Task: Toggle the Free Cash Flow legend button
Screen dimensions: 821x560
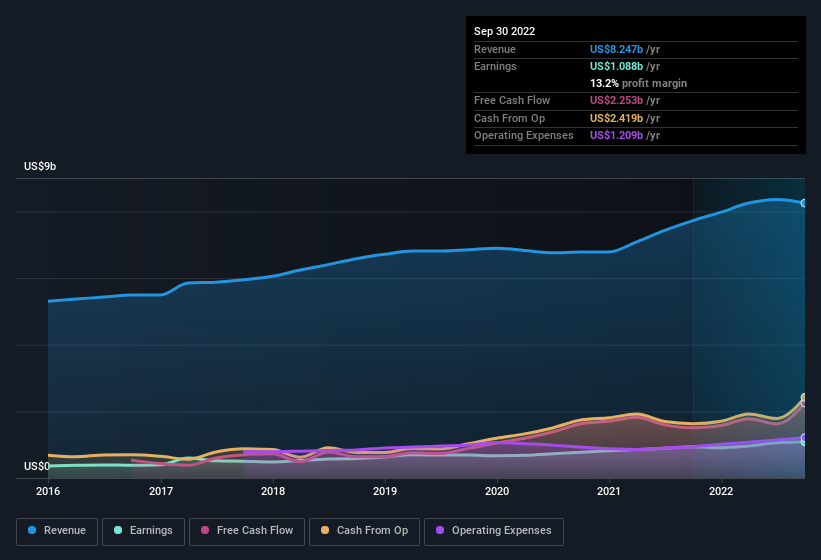Action: pyautogui.click(x=247, y=531)
